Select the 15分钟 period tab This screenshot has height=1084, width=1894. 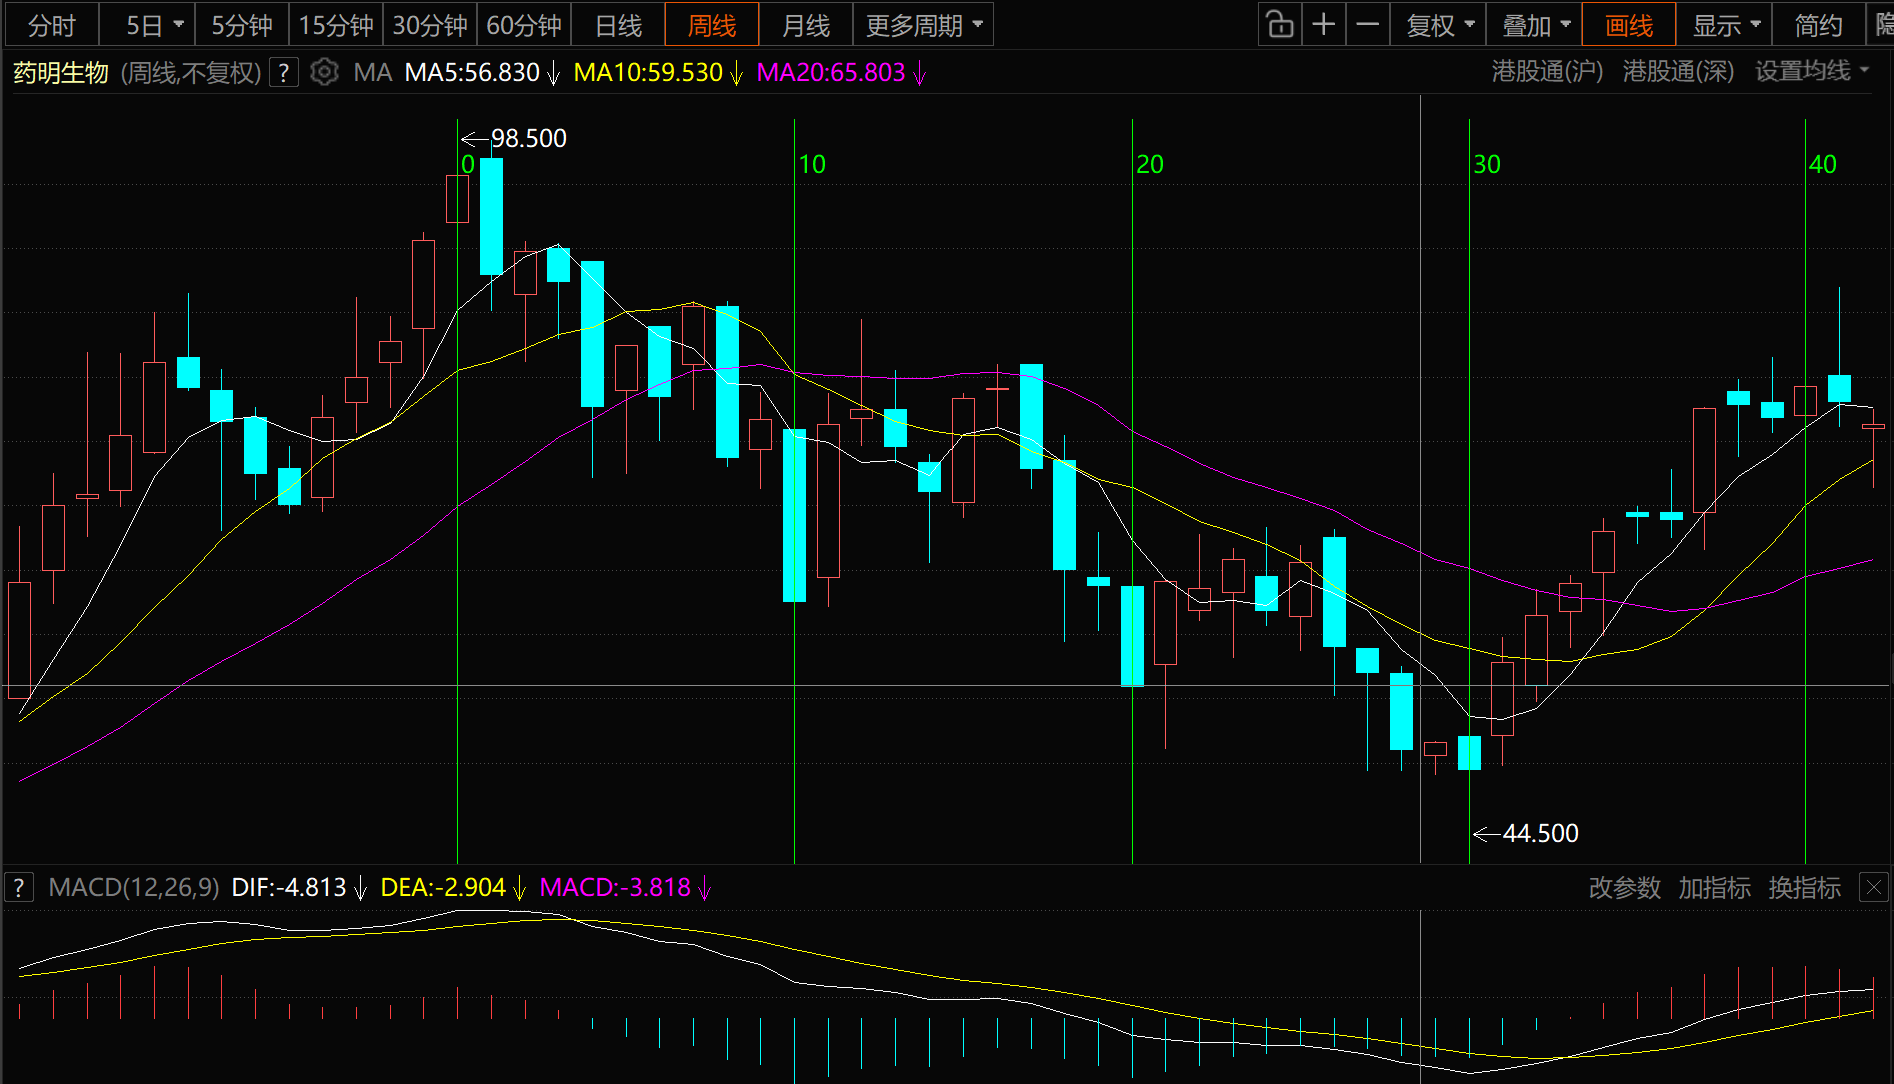click(x=336, y=25)
